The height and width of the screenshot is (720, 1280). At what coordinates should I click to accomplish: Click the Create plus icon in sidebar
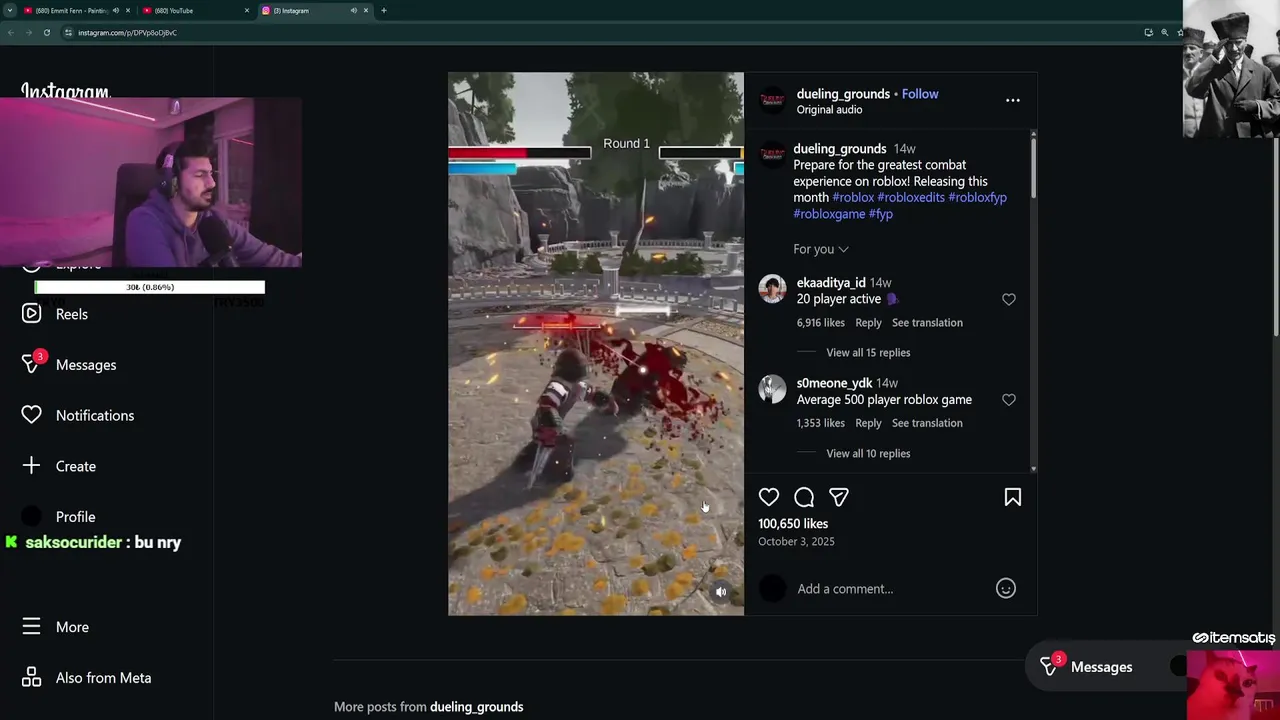click(32, 466)
